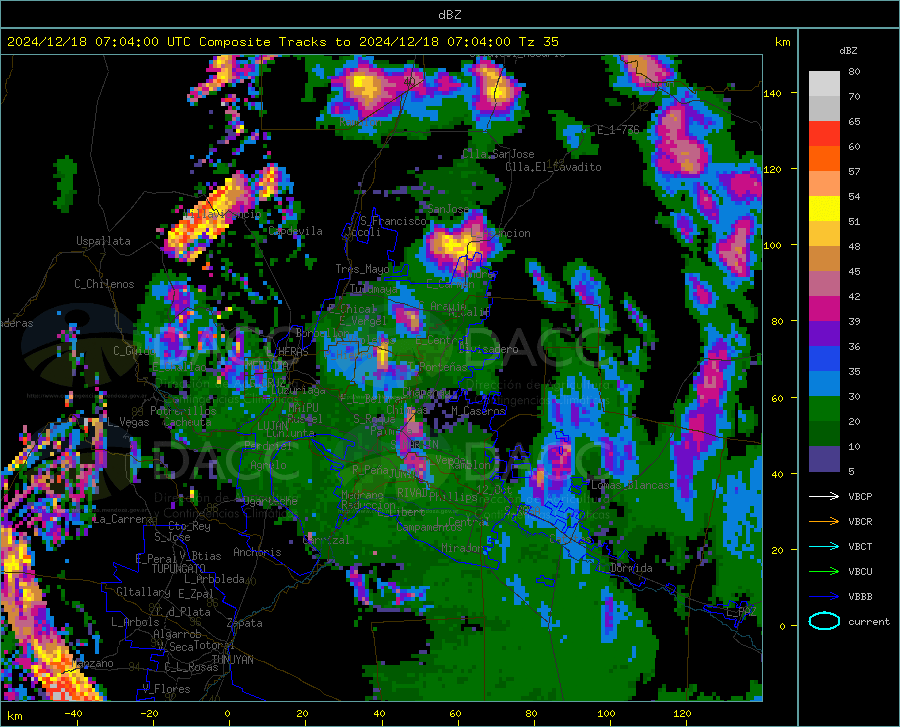Click the green VBCU arrow in legend

[824, 572]
